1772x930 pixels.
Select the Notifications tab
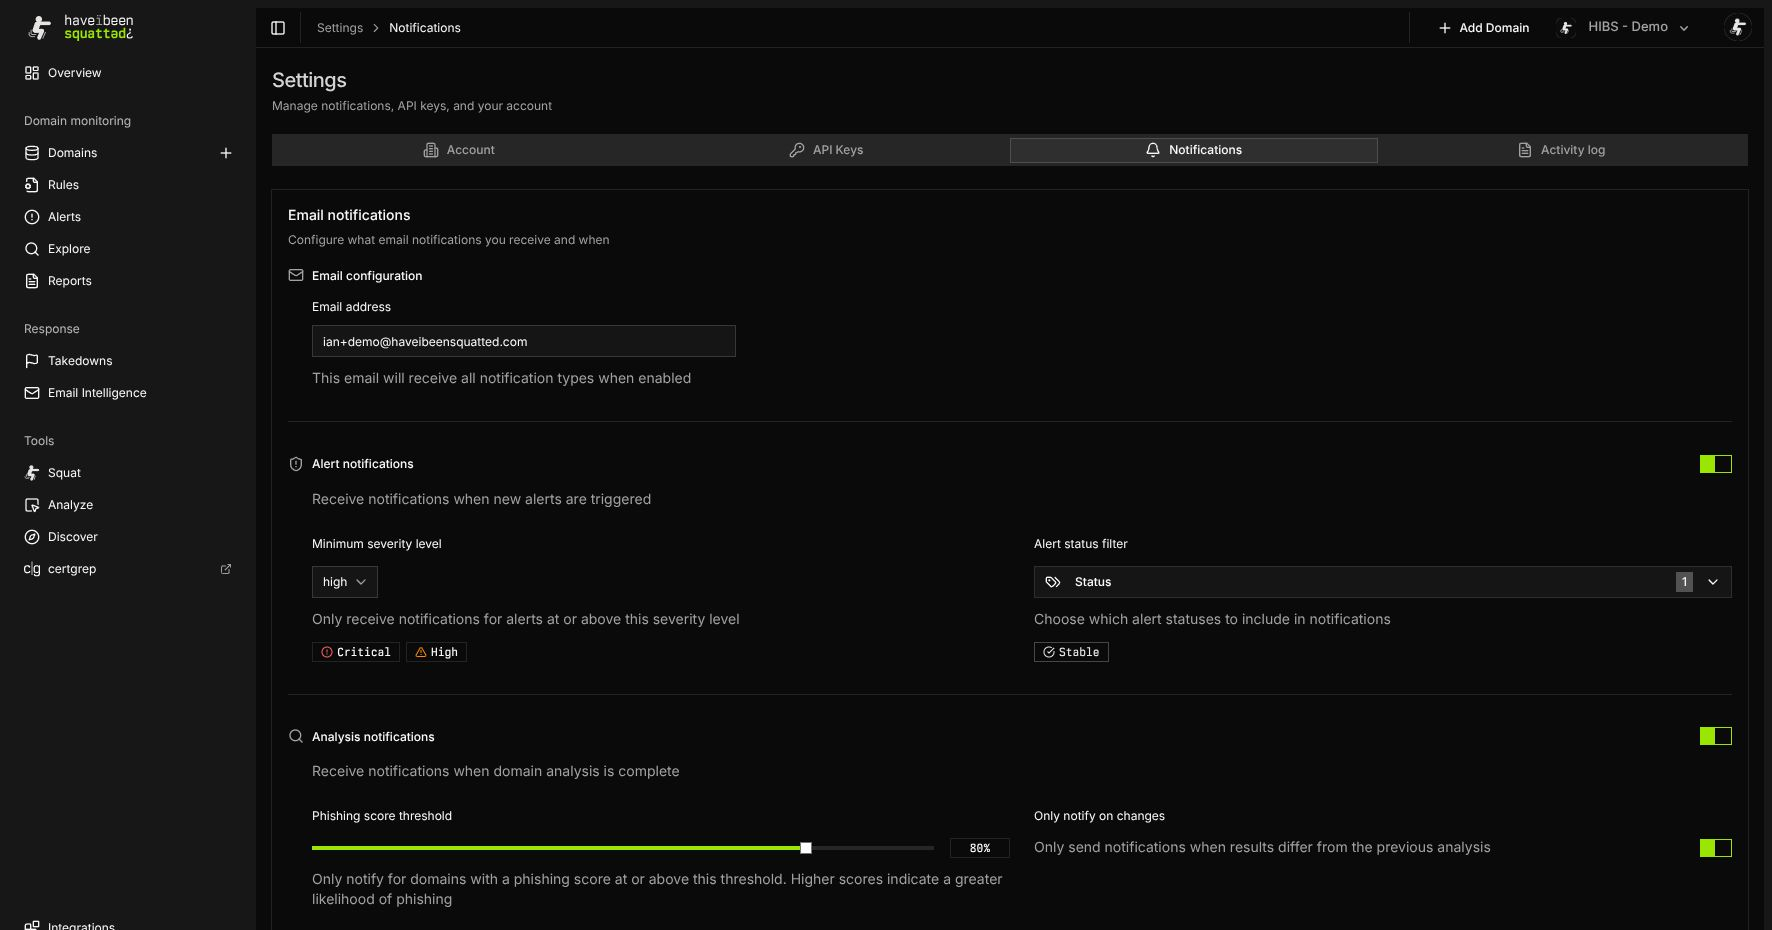click(1194, 150)
